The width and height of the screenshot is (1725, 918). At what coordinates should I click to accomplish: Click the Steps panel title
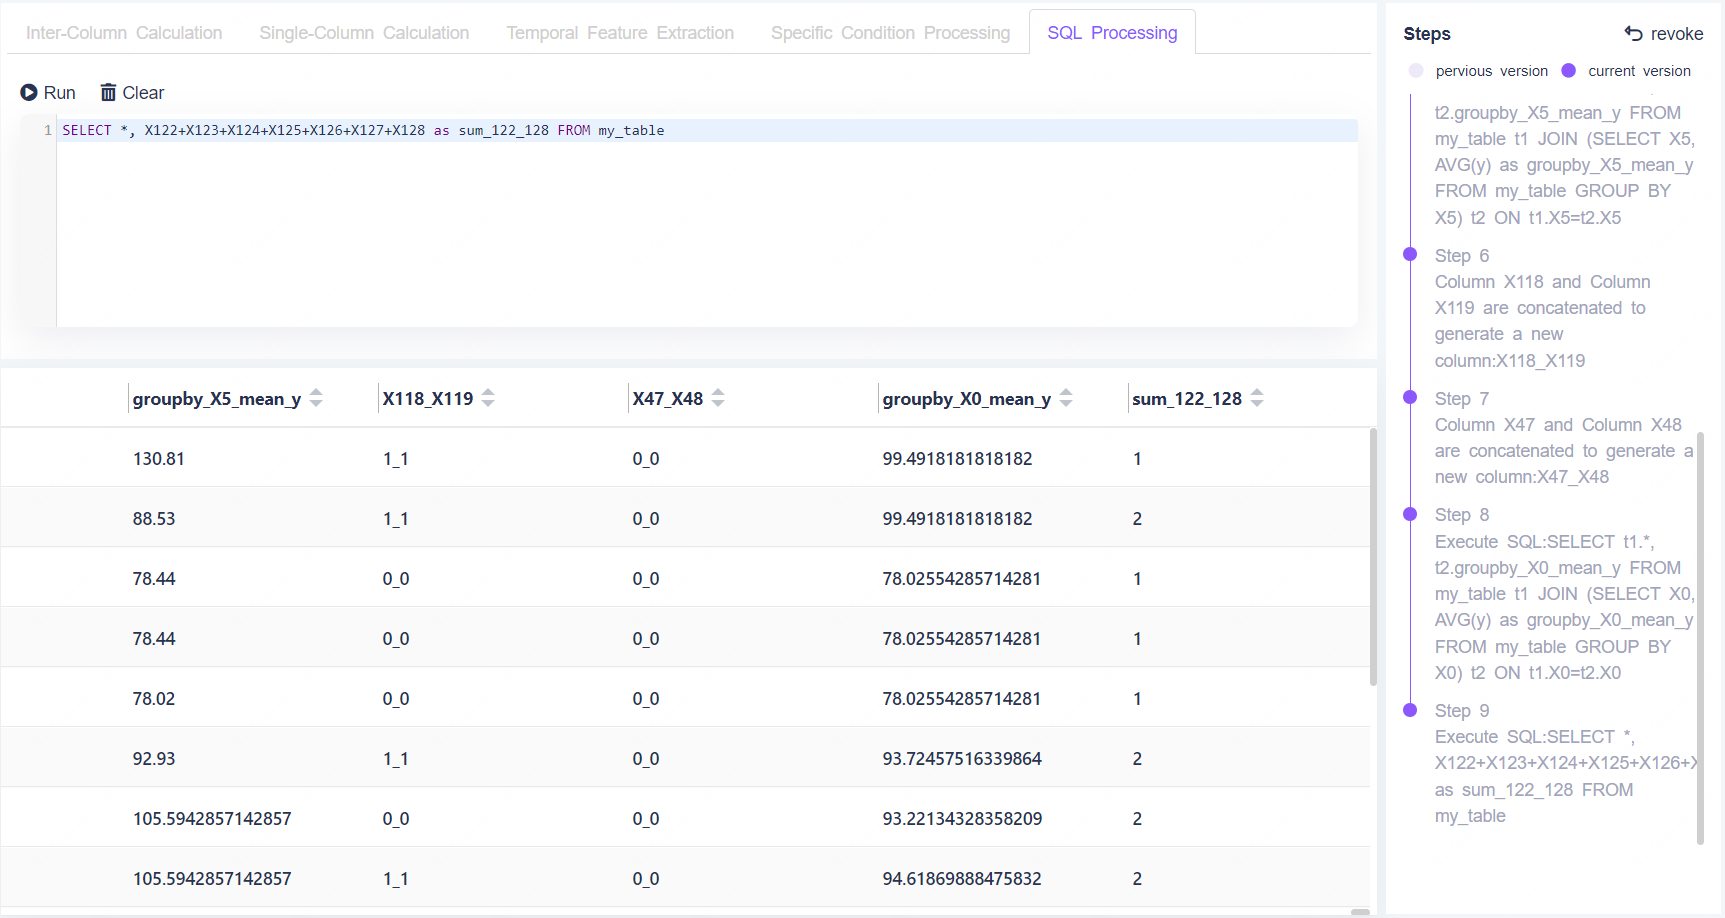coord(1427,34)
